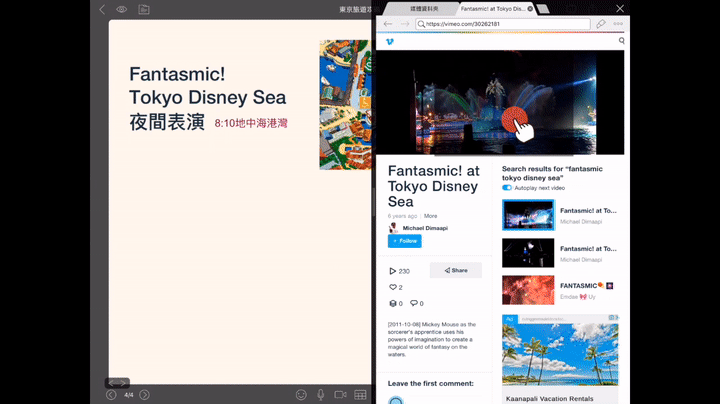Click the heart like icon
The image size is (720, 404).
pyautogui.click(x=393, y=287)
